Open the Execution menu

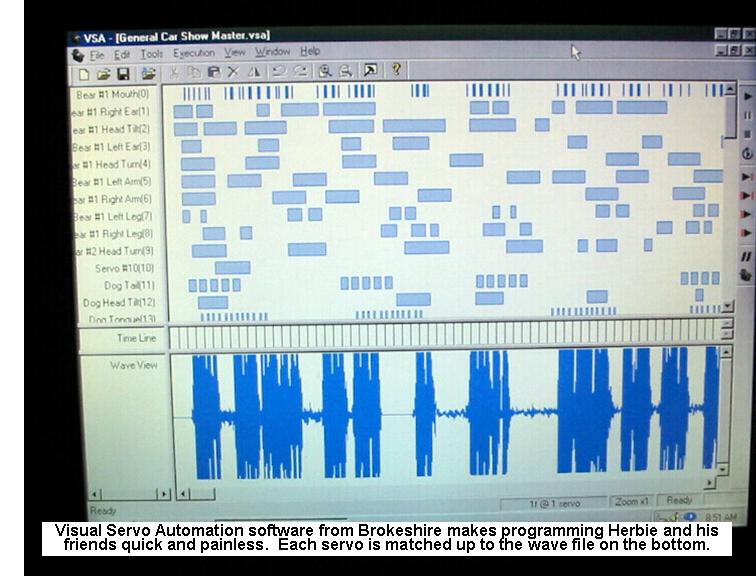click(193, 53)
